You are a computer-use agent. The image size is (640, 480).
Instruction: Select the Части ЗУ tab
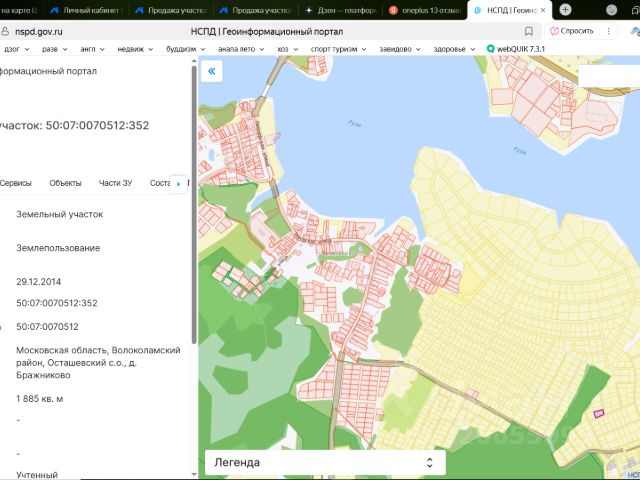point(115,183)
